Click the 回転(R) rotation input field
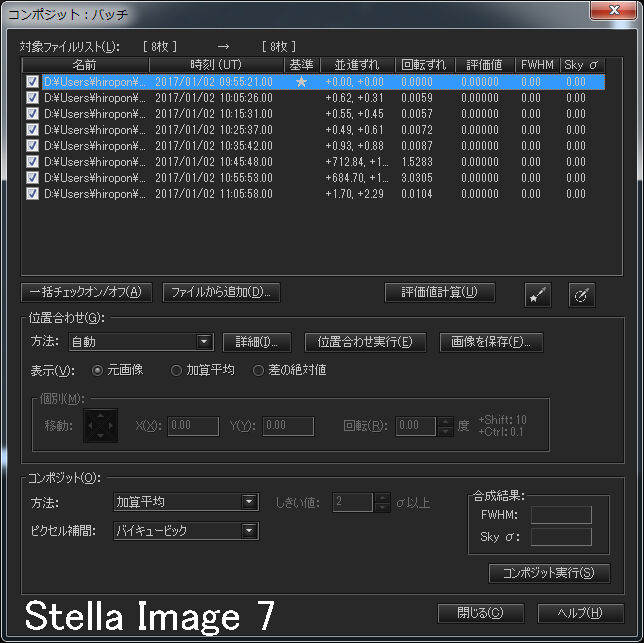 coord(416,426)
